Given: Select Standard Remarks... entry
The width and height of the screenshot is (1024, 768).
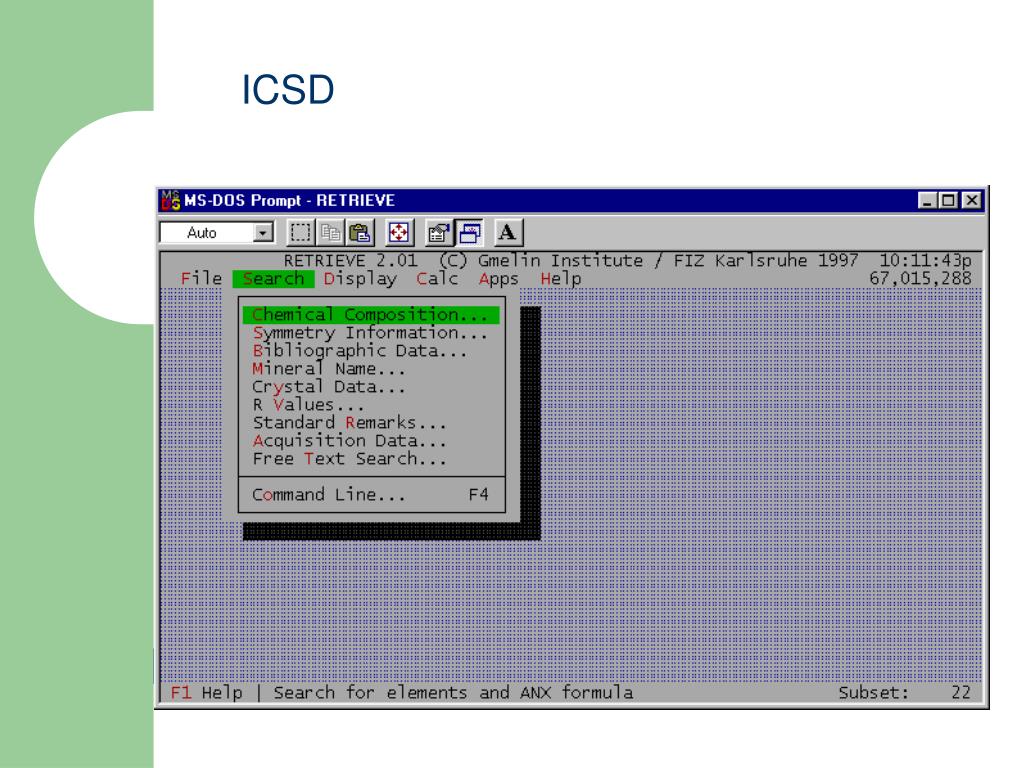Looking at the screenshot, I should pos(371,423).
